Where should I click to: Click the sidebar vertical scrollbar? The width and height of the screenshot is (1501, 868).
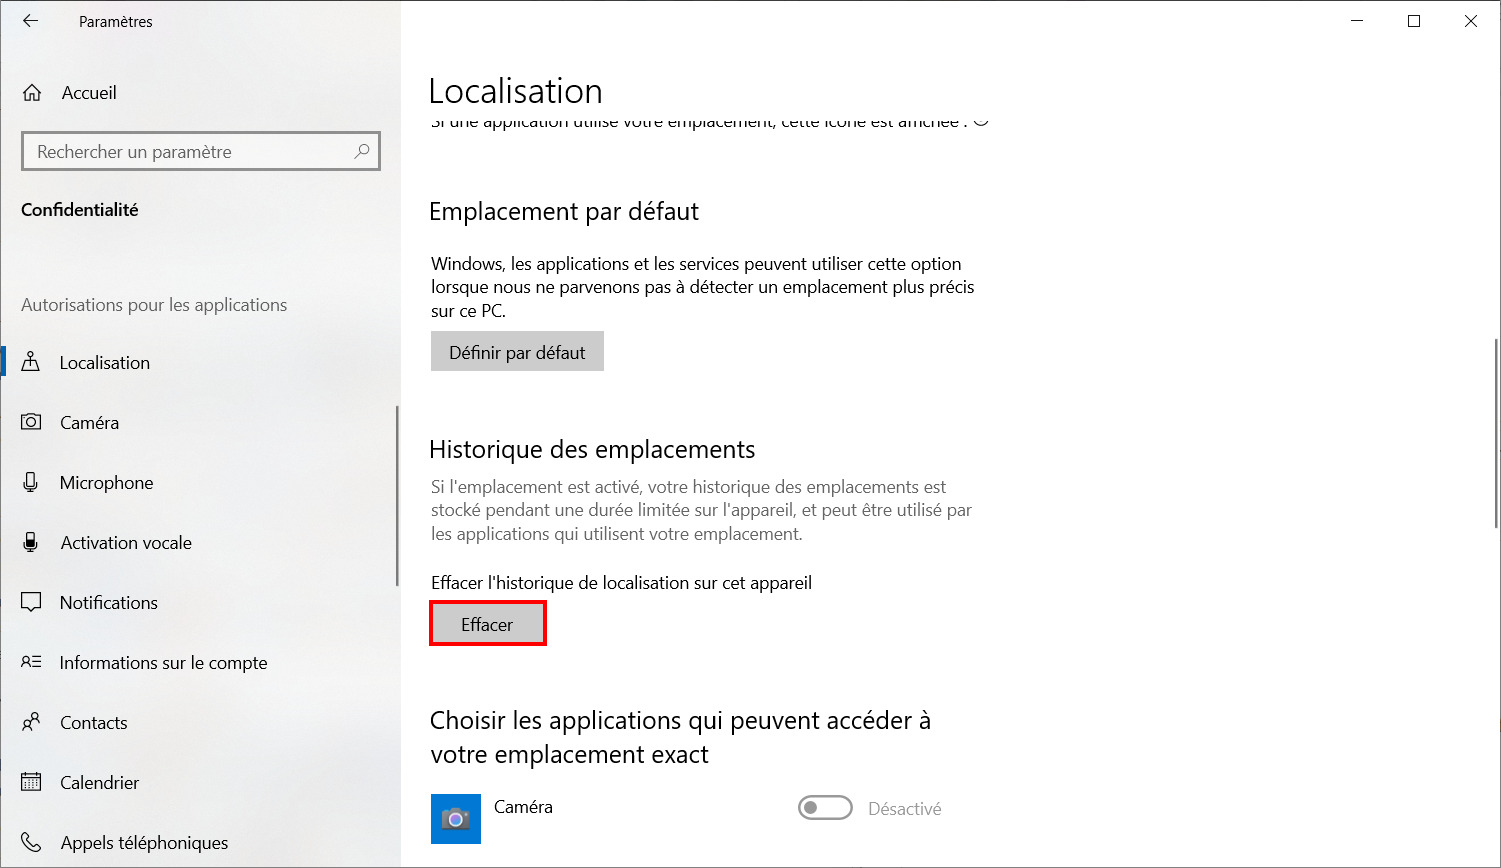click(398, 495)
